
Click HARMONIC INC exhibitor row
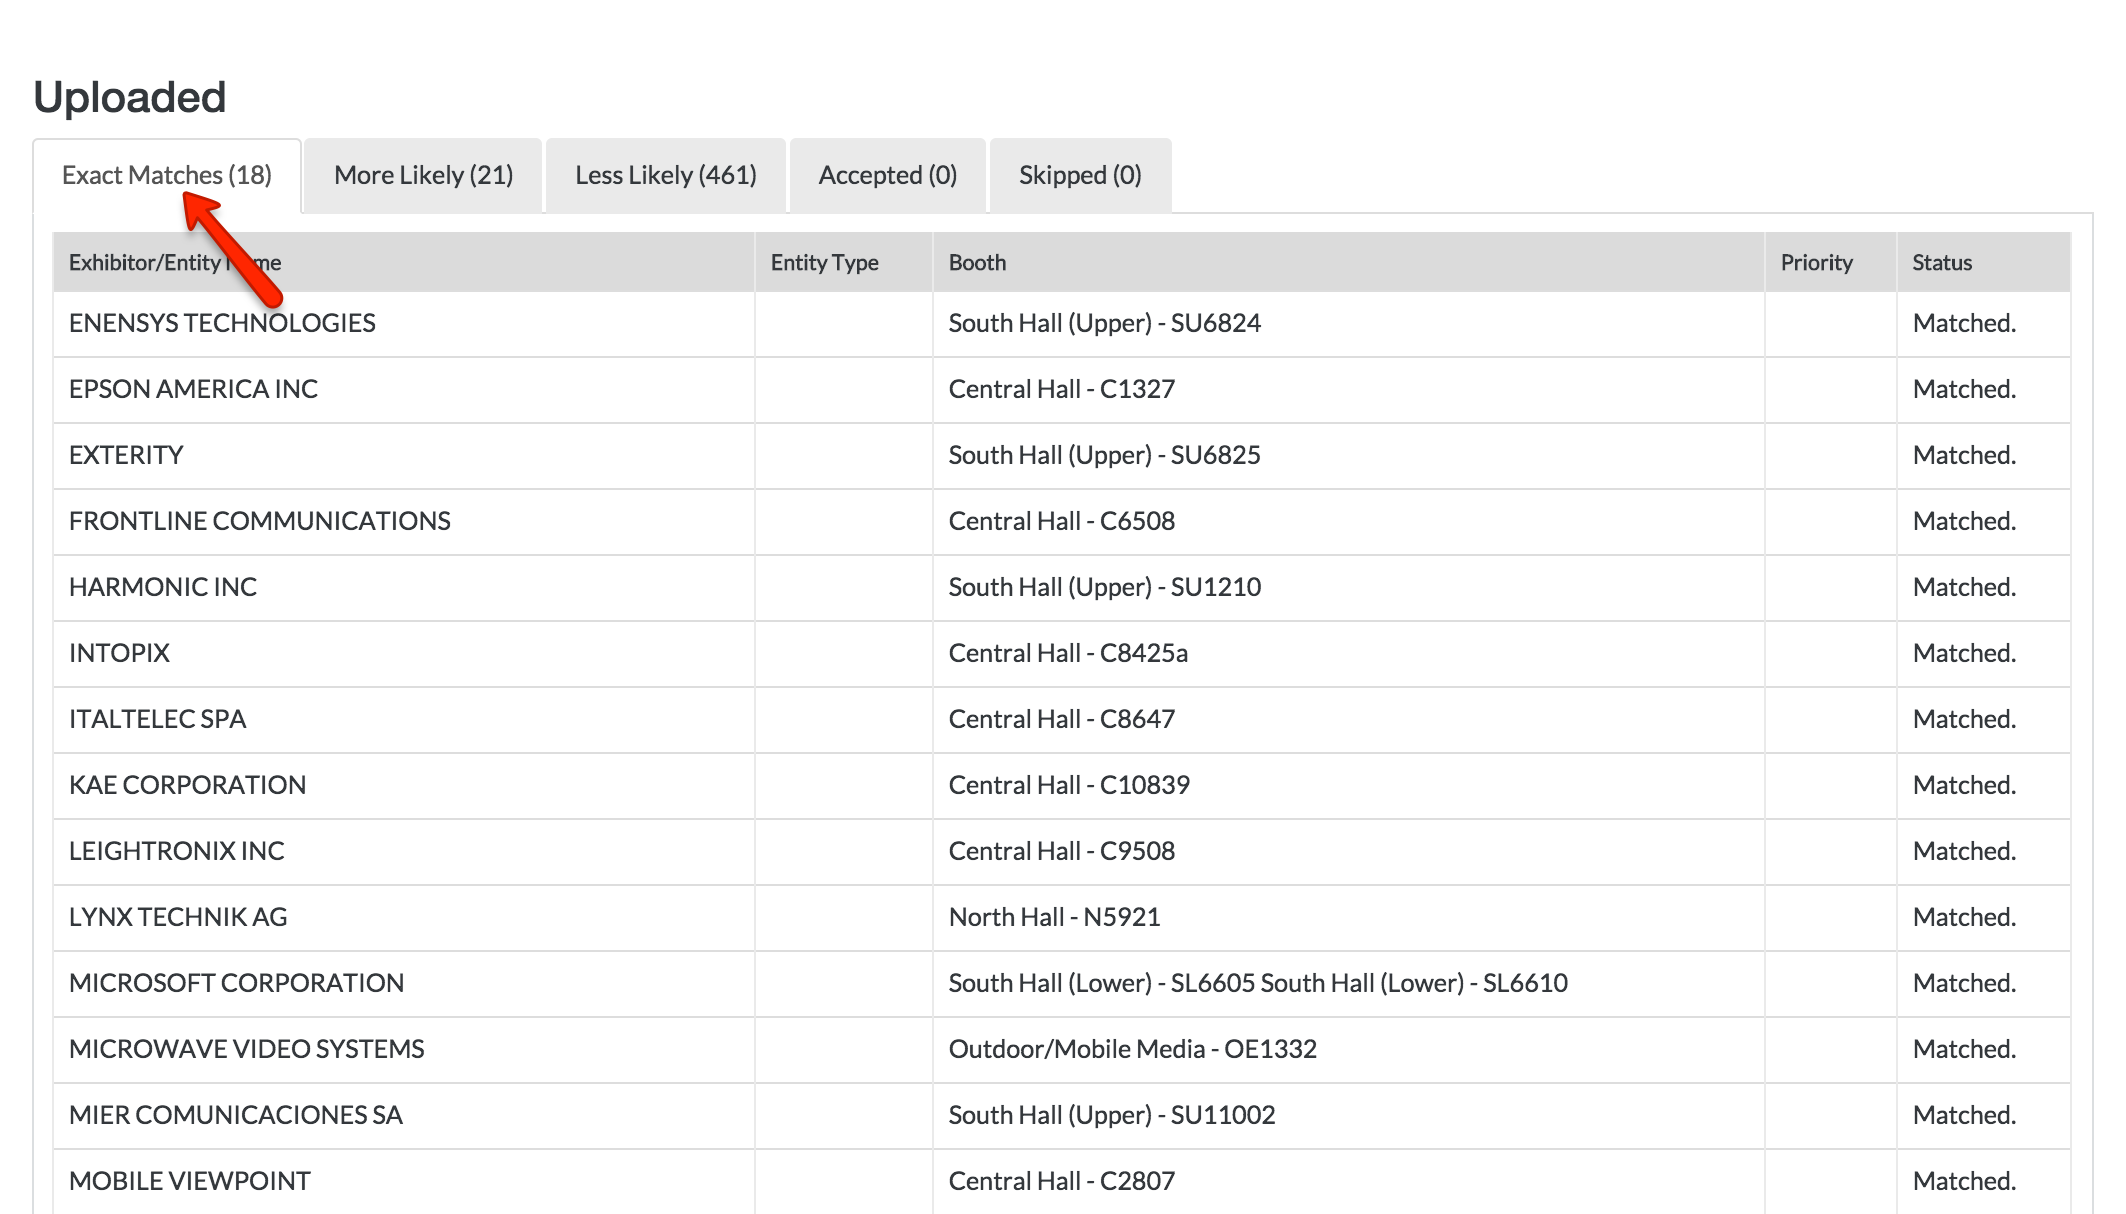pos(163,587)
